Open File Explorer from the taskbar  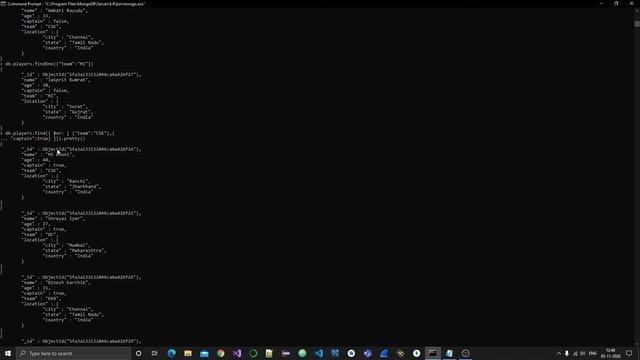click(x=188, y=353)
